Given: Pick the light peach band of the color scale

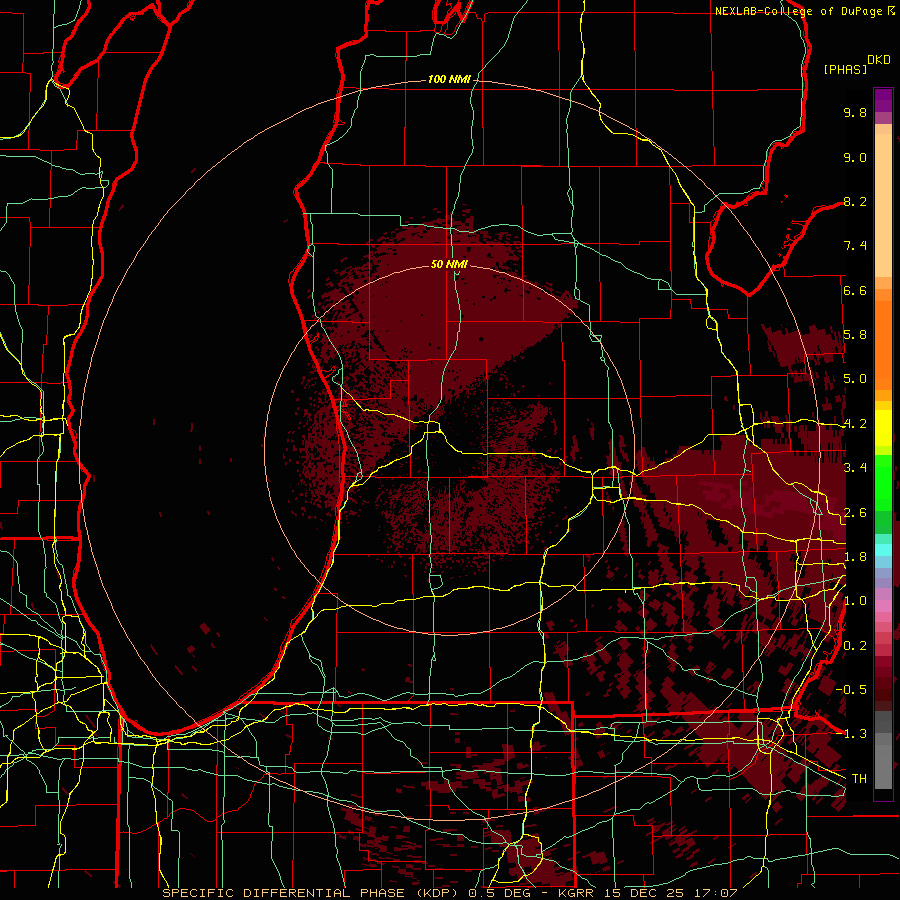Looking at the screenshot, I should pyautogui.click(x=883, y=205).
